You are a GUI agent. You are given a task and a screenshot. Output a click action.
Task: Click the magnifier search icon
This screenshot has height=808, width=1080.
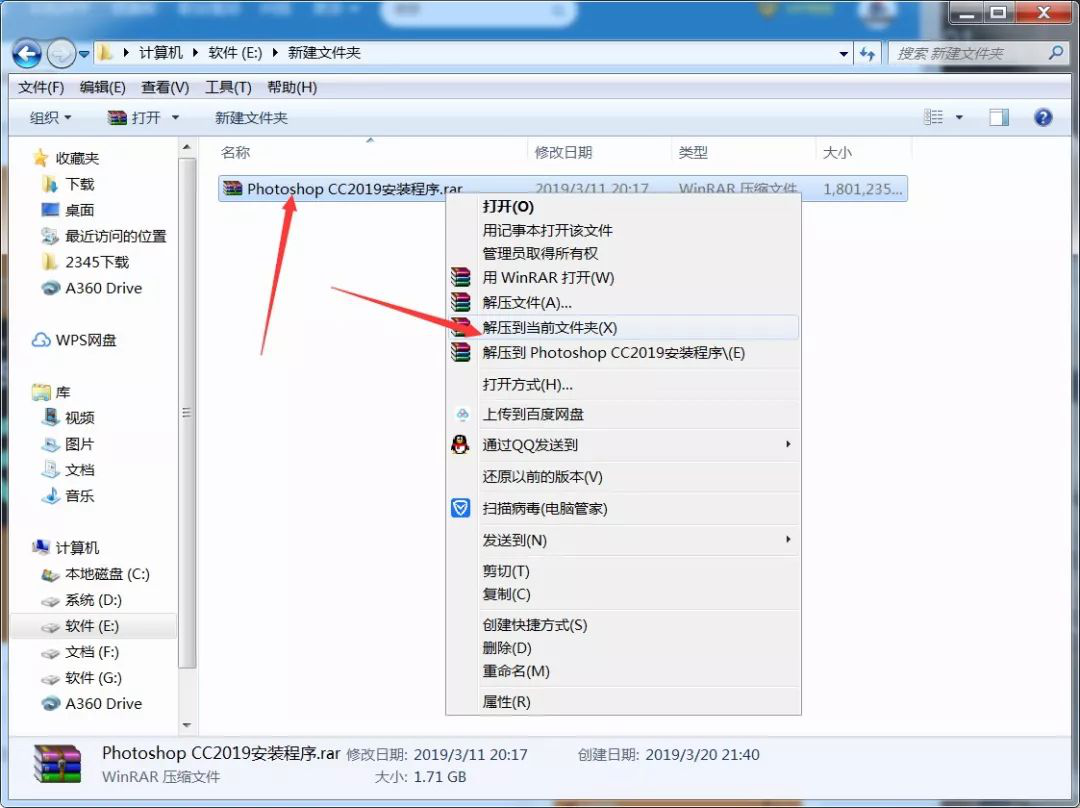(x=1056, y=52)
